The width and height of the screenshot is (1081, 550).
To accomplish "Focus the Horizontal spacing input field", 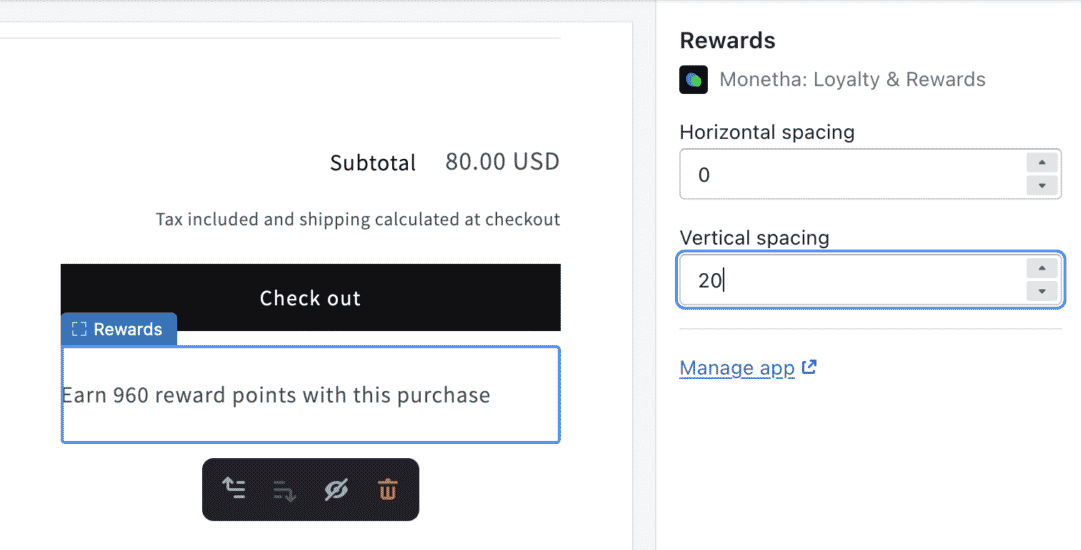I will point(852,174).
